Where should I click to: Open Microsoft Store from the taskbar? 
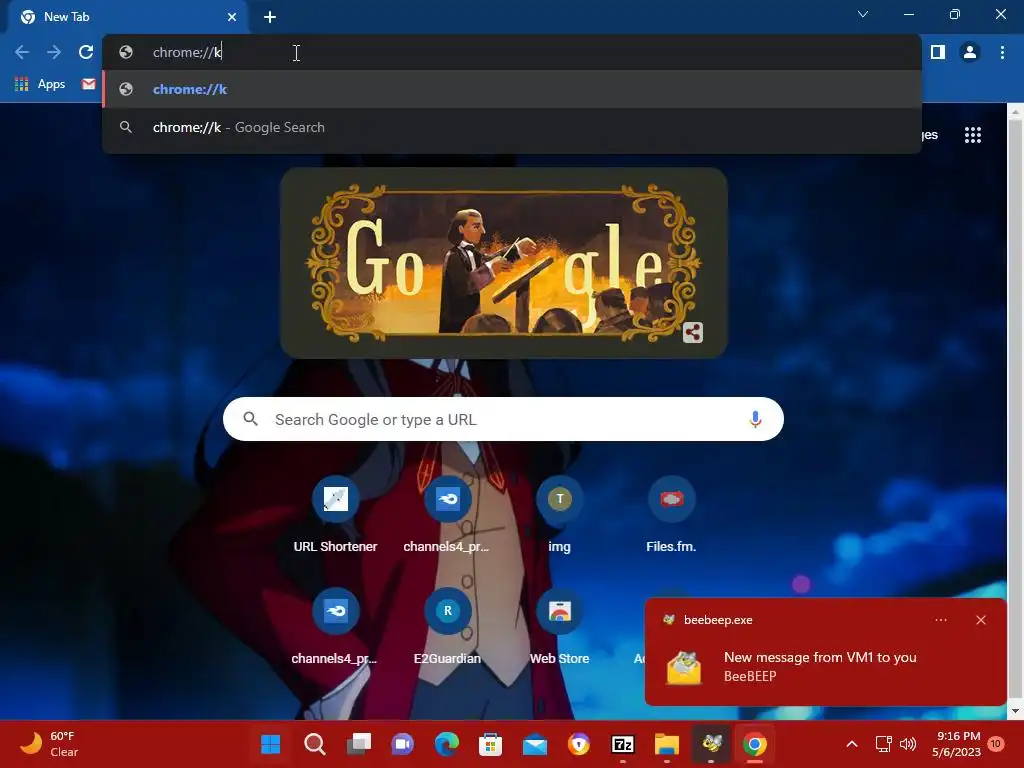pos(490,744)
